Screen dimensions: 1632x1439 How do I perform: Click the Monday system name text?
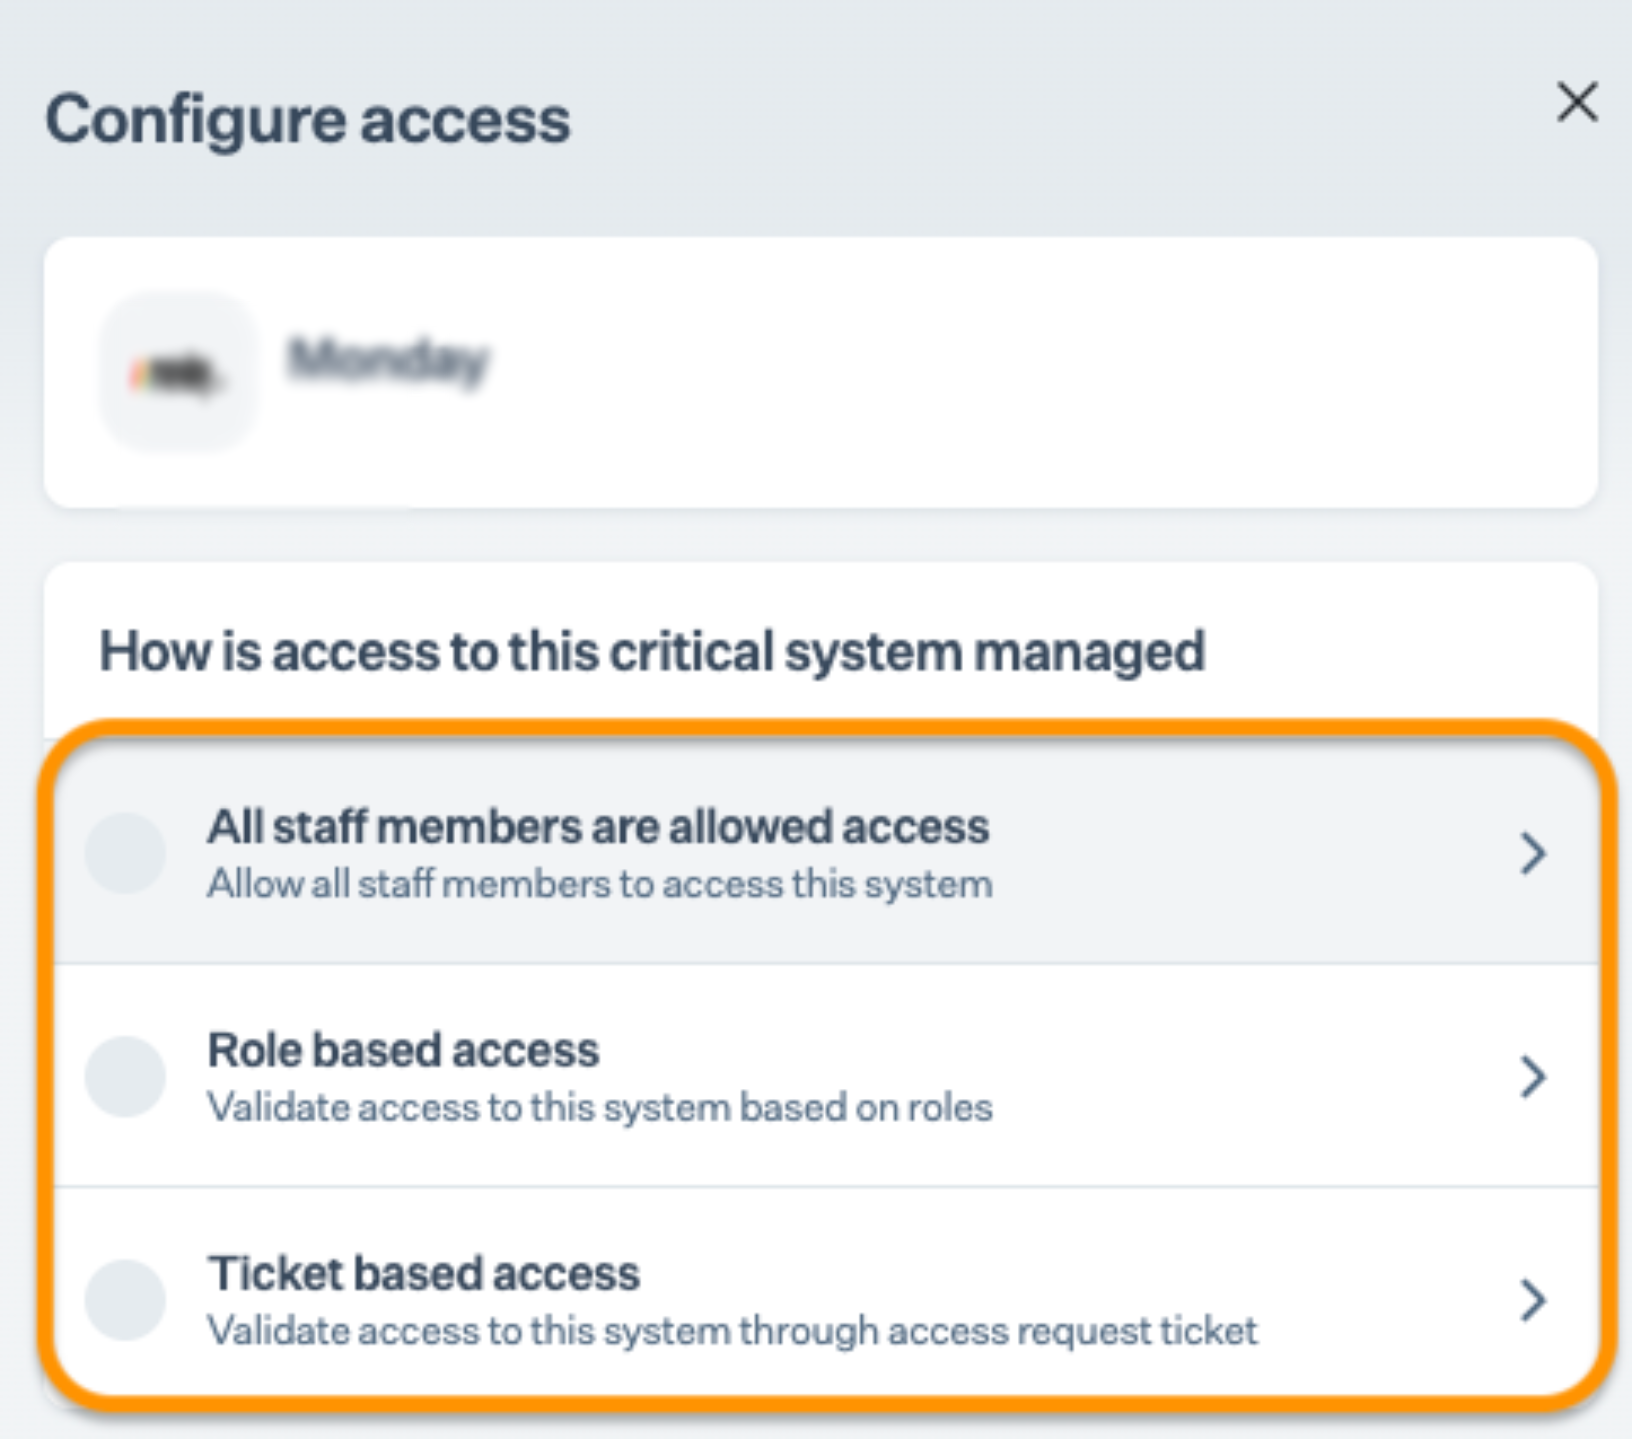click(388, 360)
